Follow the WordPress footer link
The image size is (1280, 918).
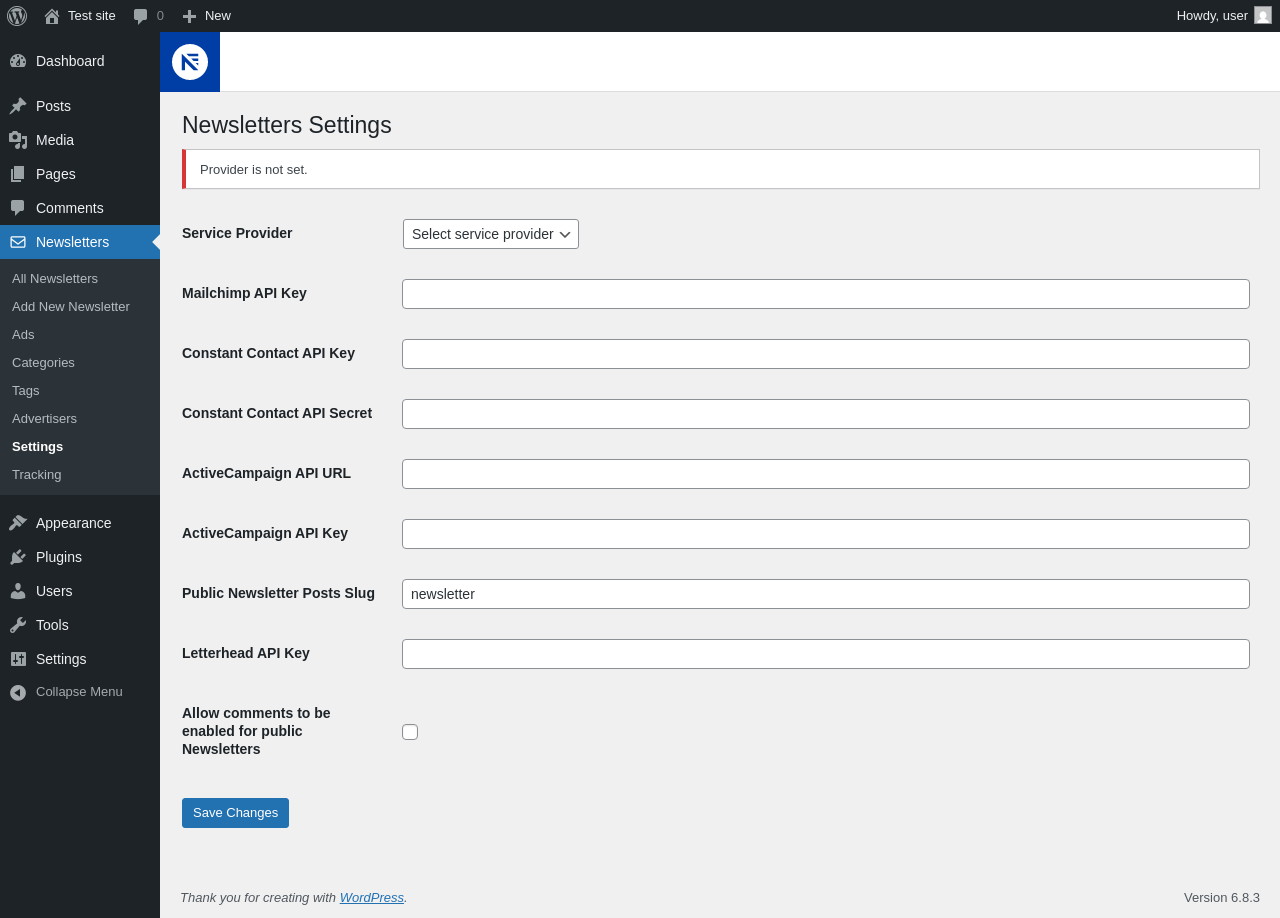pyautogui.click(x=372, y=898)
